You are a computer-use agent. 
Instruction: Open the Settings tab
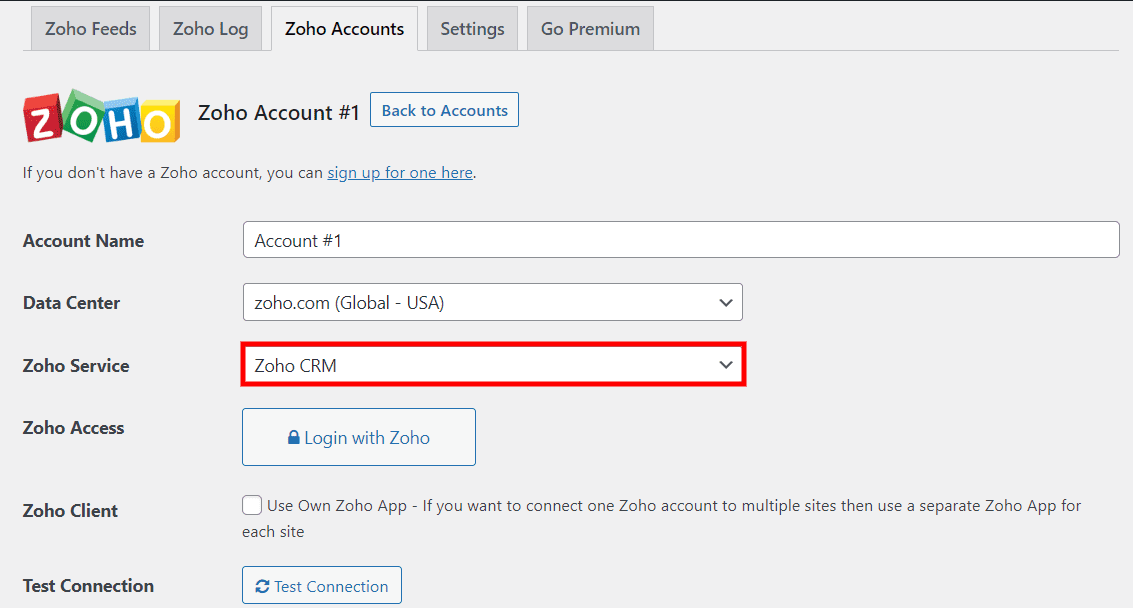click(x=471, y=28)
